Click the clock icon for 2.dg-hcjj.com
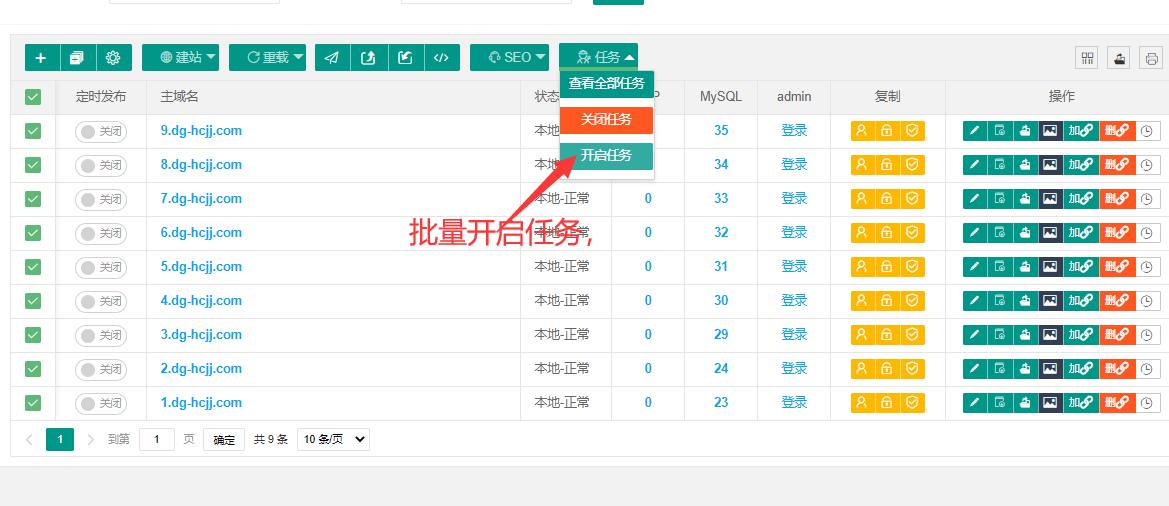The height and width of the screenshot is (506, 1169). (x=1148, y=369)
